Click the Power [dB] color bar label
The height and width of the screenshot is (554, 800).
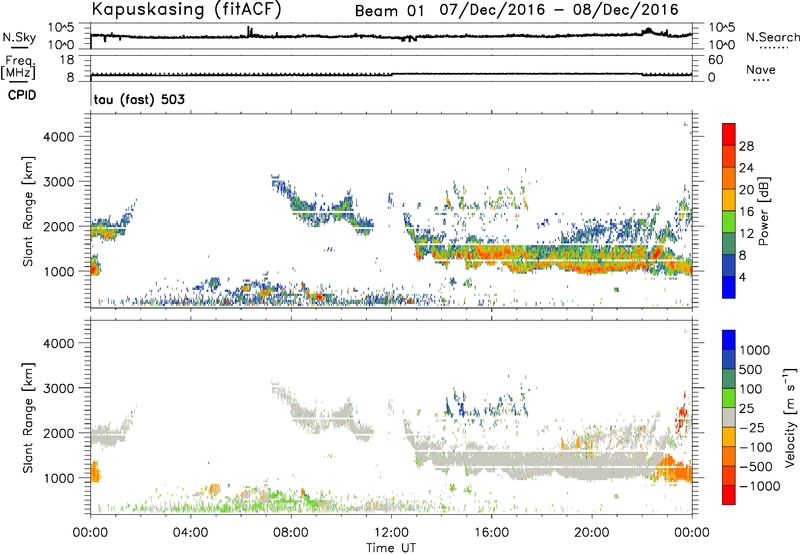pyautogui.click(x=763, y=211)
